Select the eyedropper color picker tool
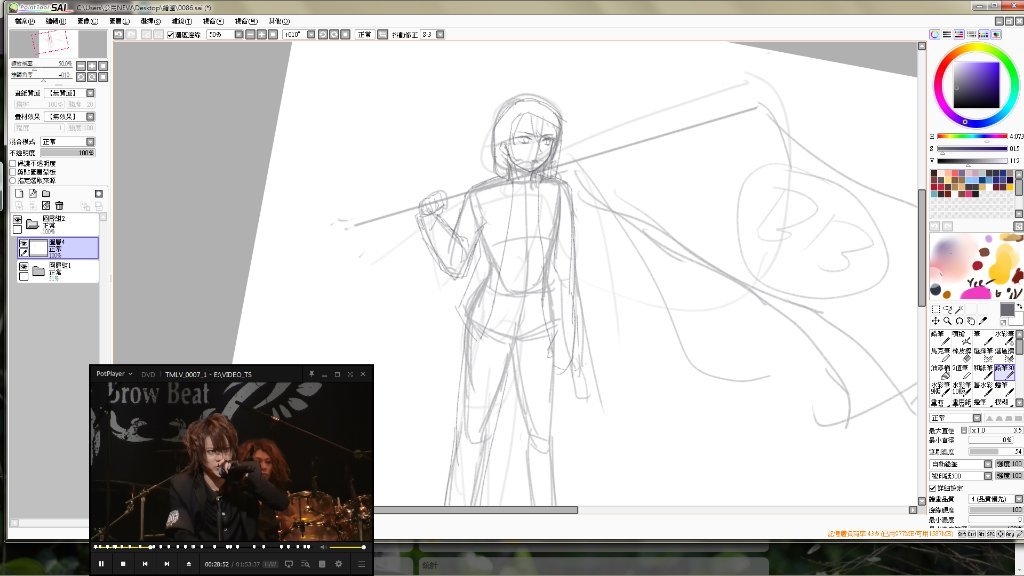Screen dimensions: 1024x576 point(983,321)
